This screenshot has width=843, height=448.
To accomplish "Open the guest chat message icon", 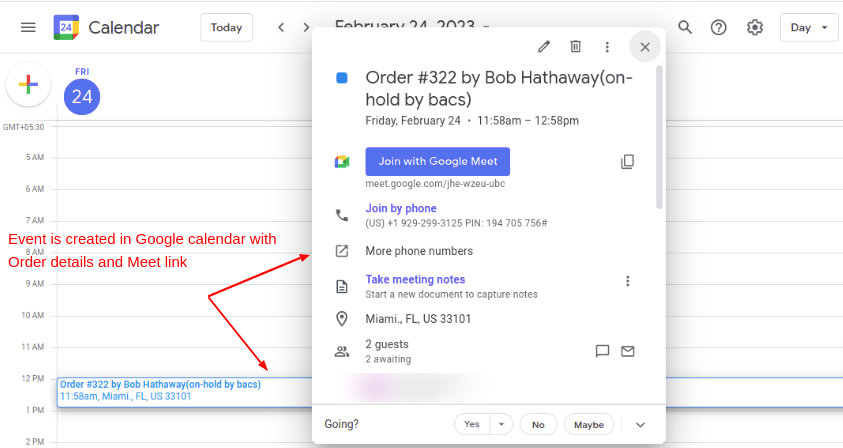I will click(x=602, y=351).
